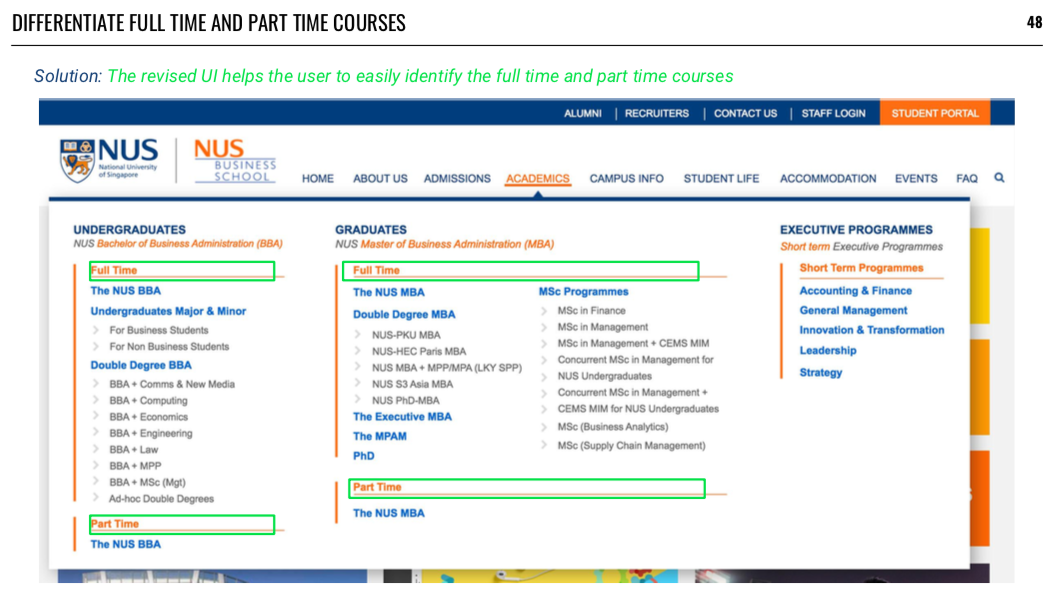Click the Short Term Programmes heading
The height and width of the screenshot is (596, 1057).
pyautogui.click(x=862, y=268)
